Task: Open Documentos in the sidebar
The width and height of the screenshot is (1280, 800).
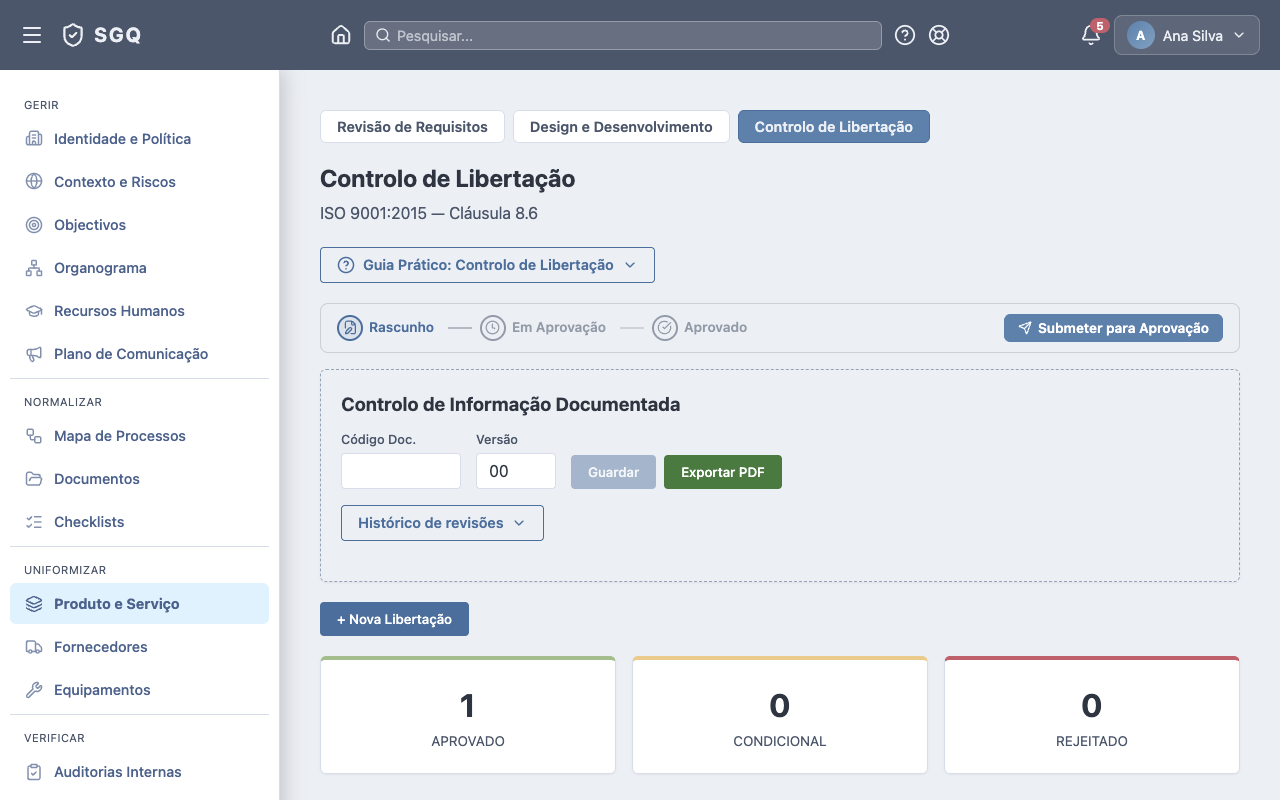Action: [139, 479]
